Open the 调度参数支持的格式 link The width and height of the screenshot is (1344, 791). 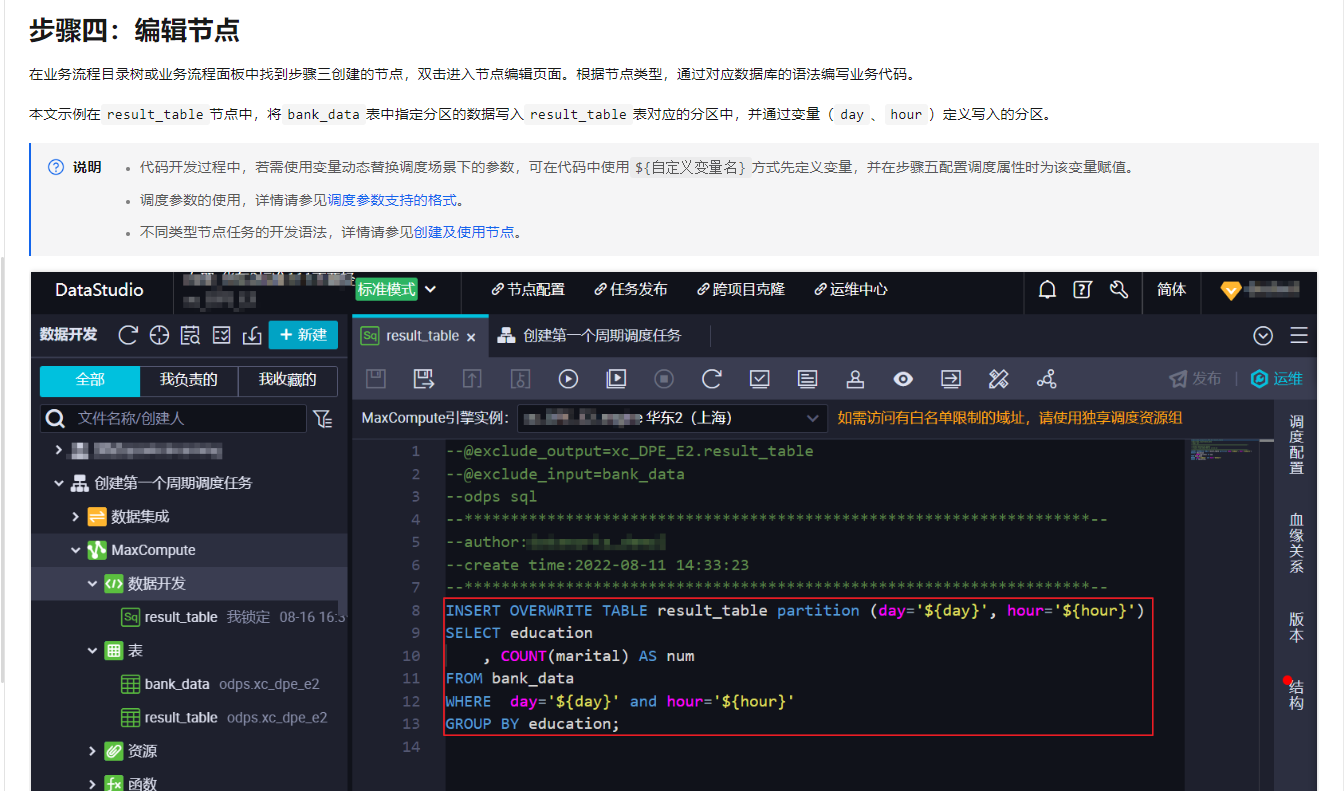click(392, 200)
